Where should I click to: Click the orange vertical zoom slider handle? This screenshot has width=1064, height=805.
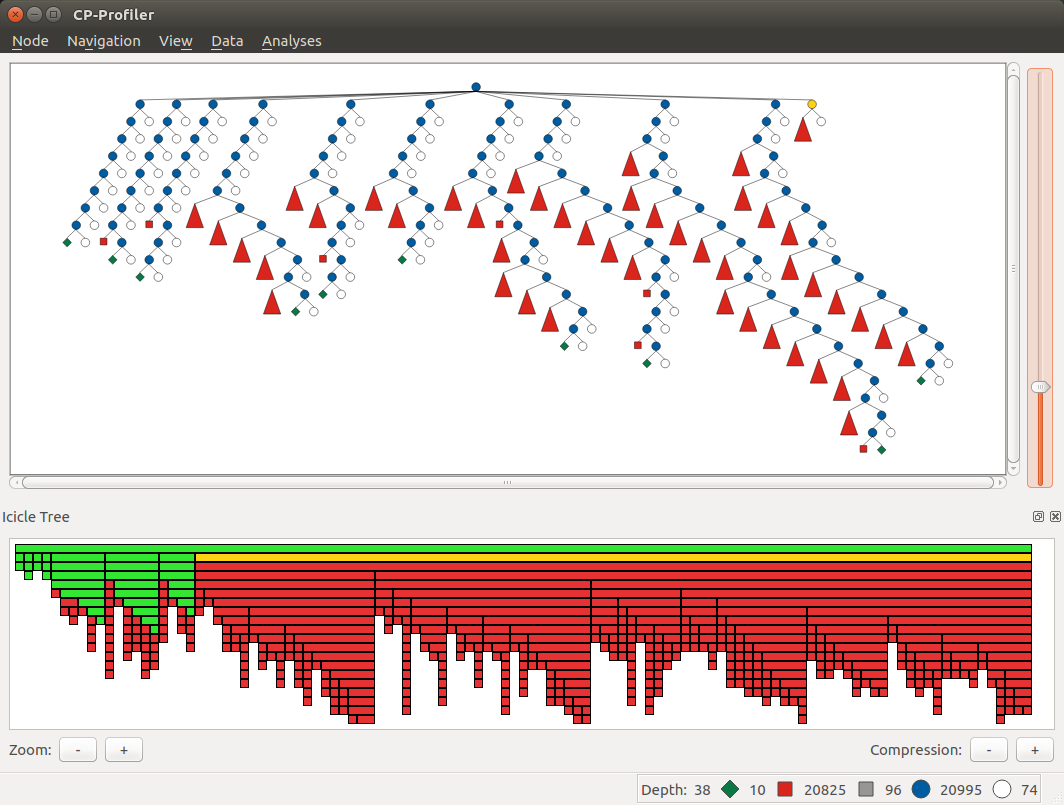pos(1040,387)
